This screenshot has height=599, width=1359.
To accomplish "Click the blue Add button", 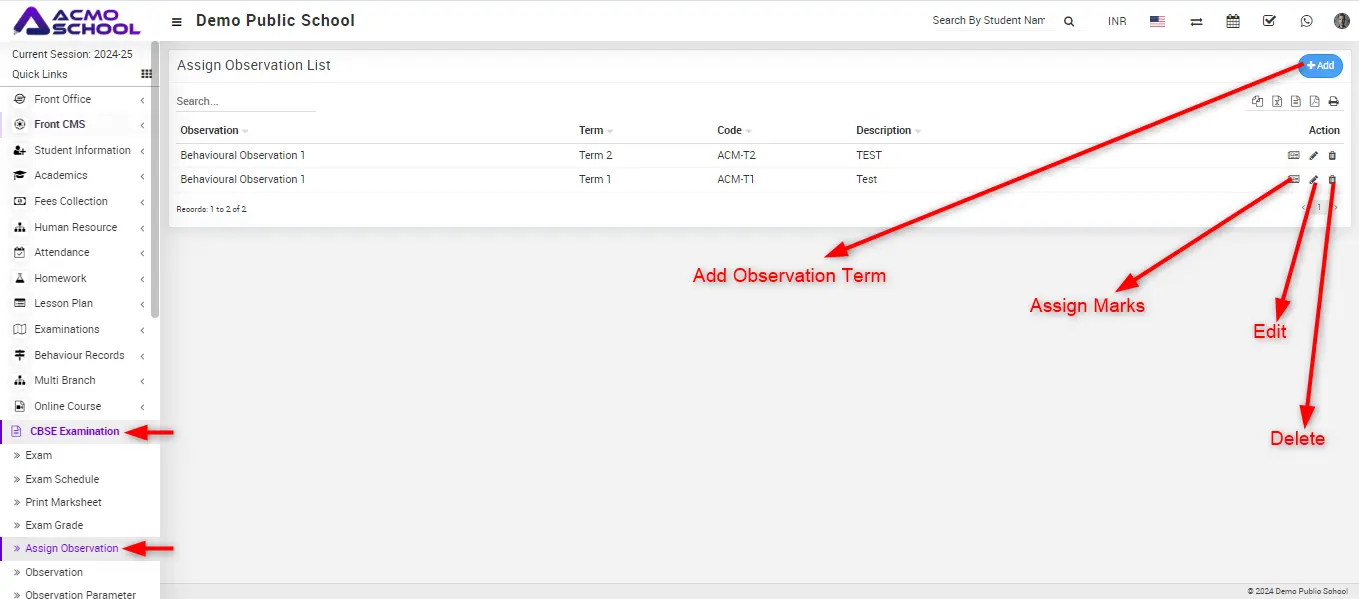I will tap(1320, 66).
